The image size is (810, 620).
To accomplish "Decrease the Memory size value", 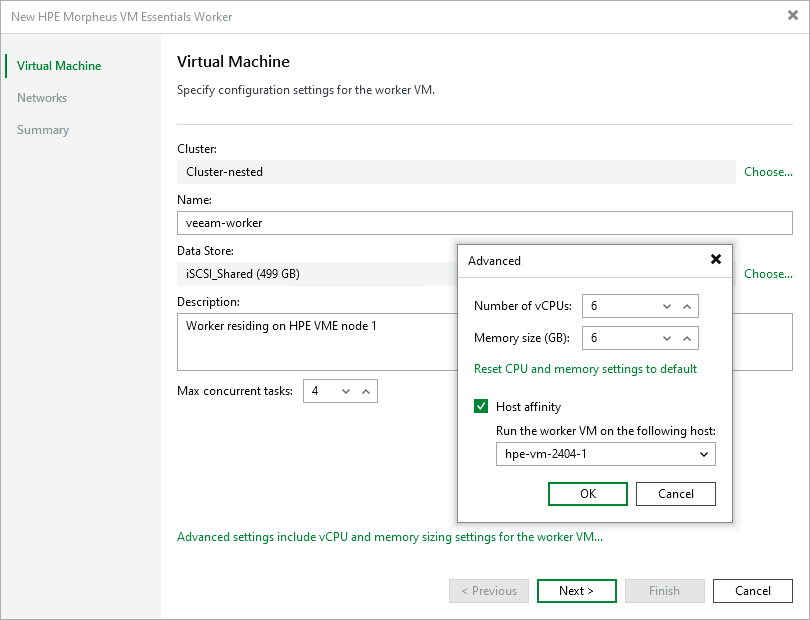I will point(667,338).
